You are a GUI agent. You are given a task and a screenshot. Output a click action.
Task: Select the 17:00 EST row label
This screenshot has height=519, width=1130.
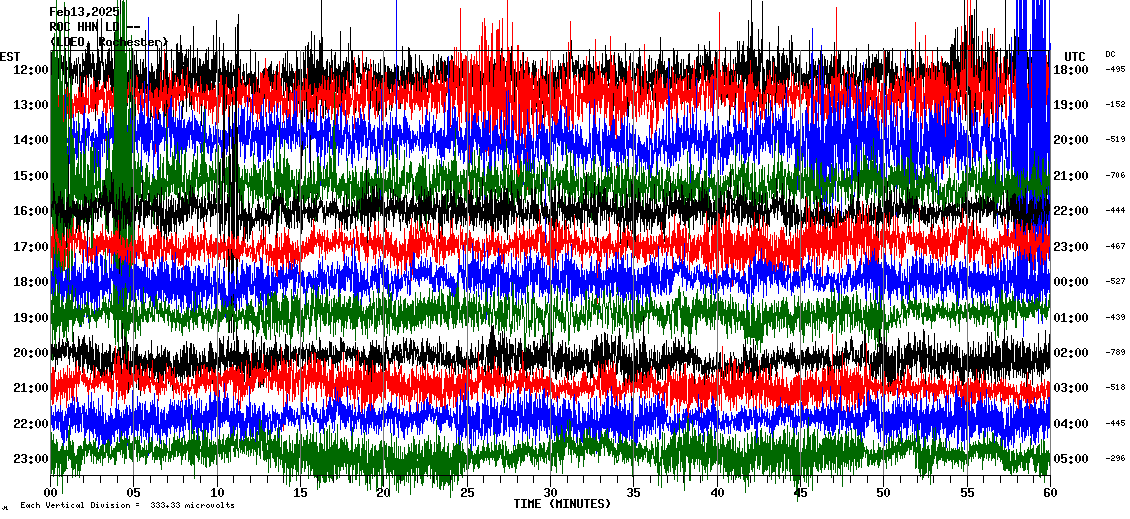click(x=30, y=247)
